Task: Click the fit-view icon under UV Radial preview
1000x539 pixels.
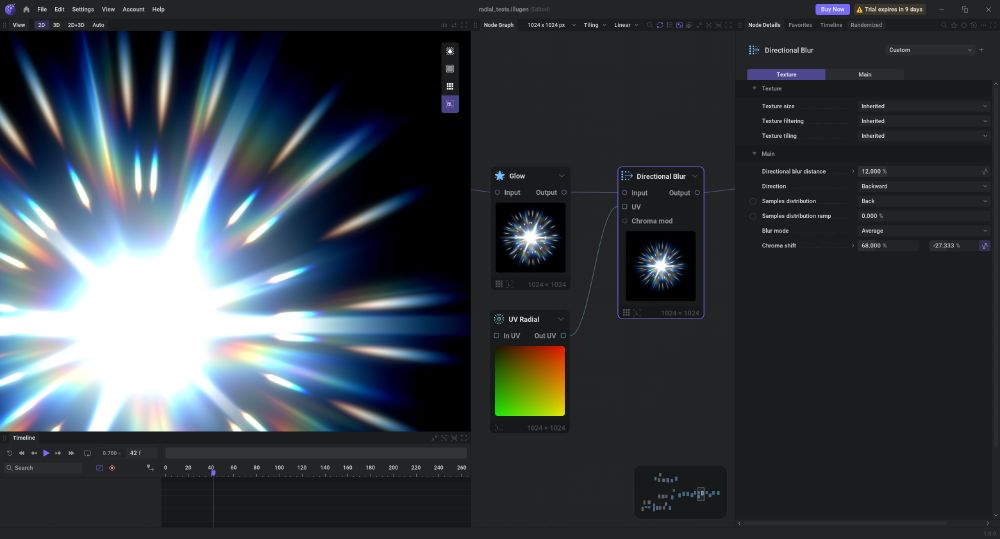Action: (x=499, y=428)
